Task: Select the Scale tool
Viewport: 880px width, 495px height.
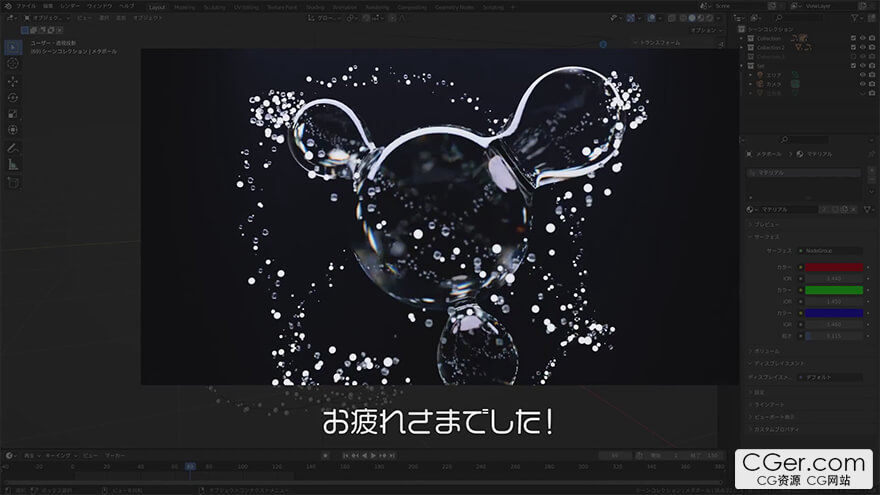Action: [13, 114]
